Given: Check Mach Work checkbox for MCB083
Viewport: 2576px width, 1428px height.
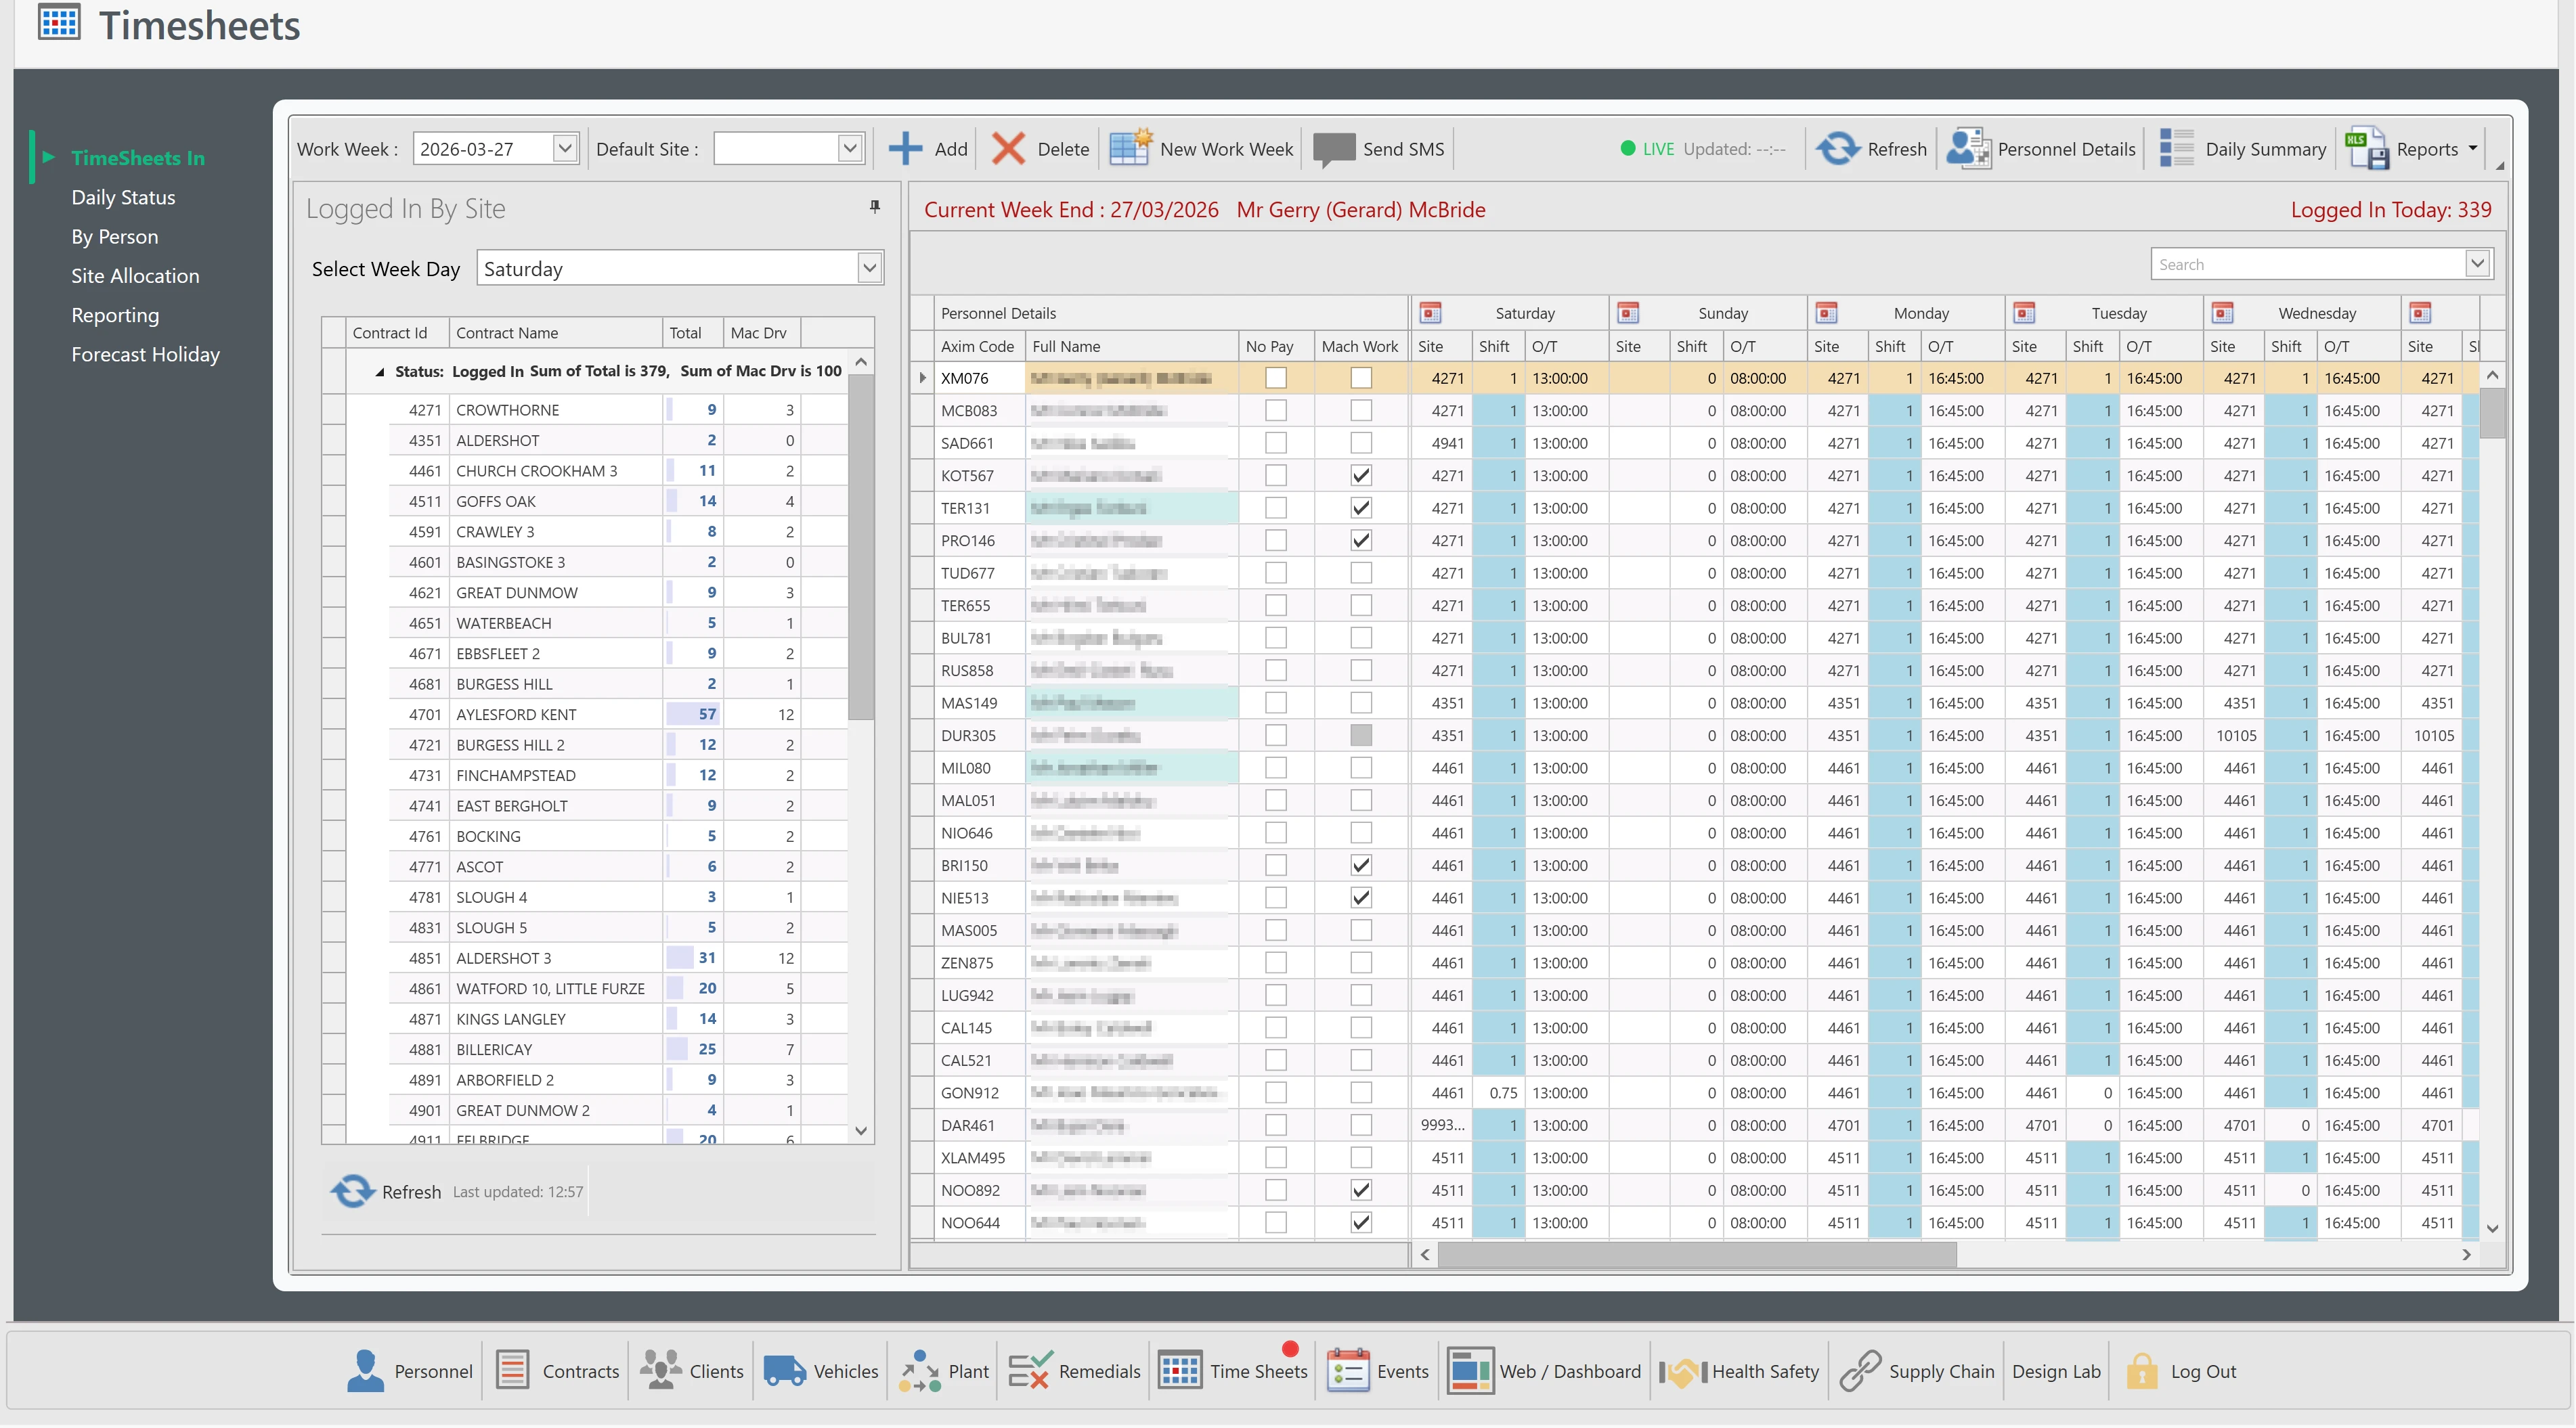Looking at the screenshot, I should click(1361, 411).
